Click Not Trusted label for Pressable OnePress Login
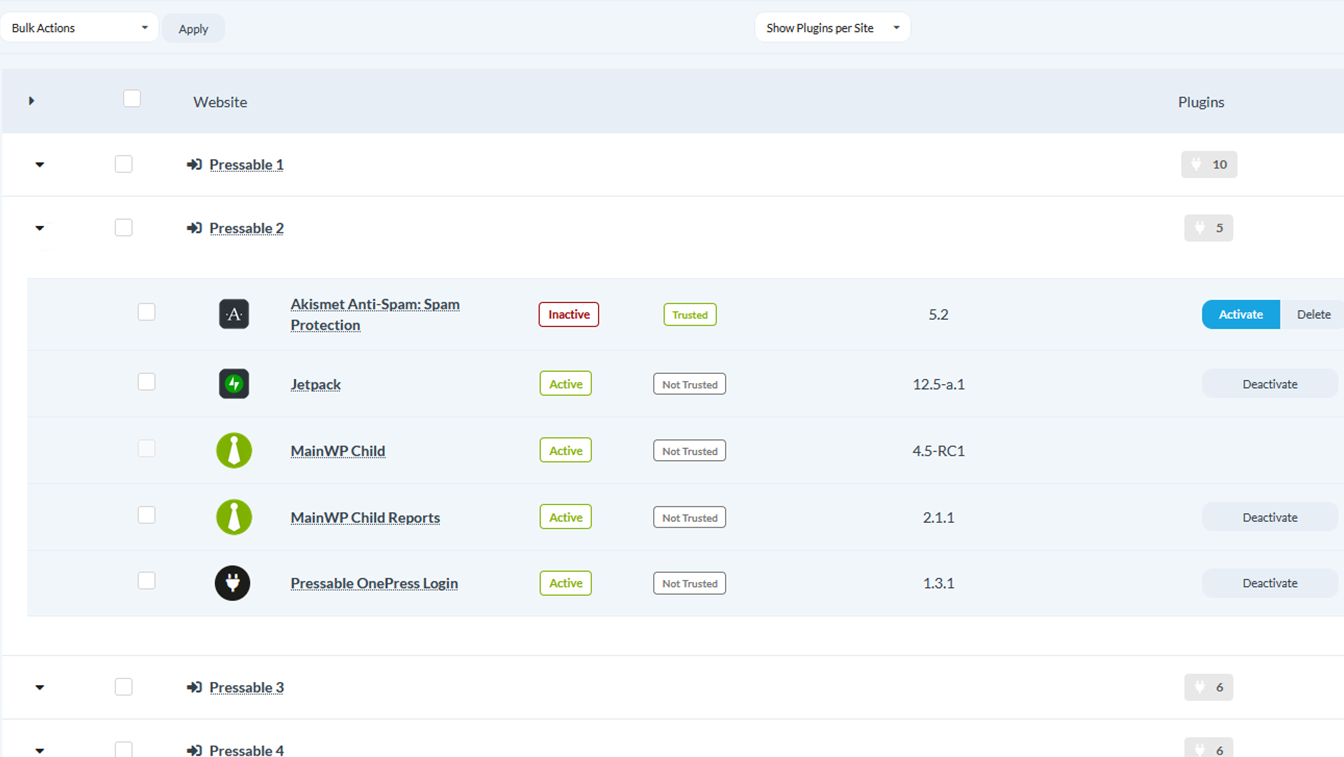 point(690,583)
